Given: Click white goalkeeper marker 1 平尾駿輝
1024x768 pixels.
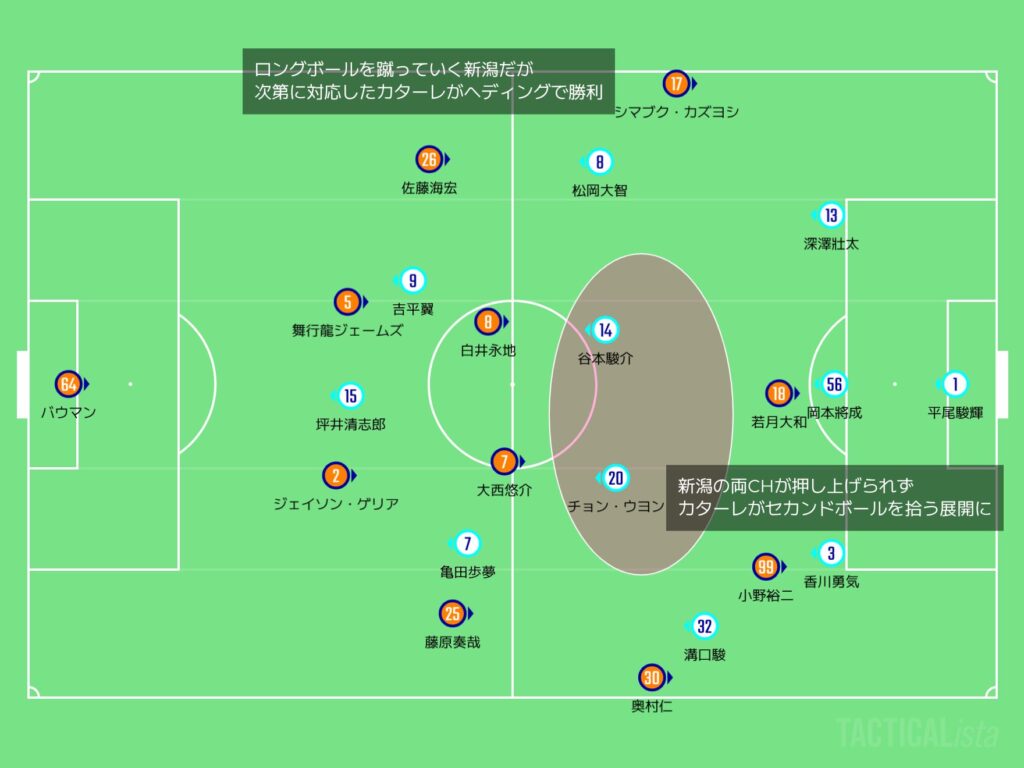Looking at the screenshot, I should pos(954,384).
